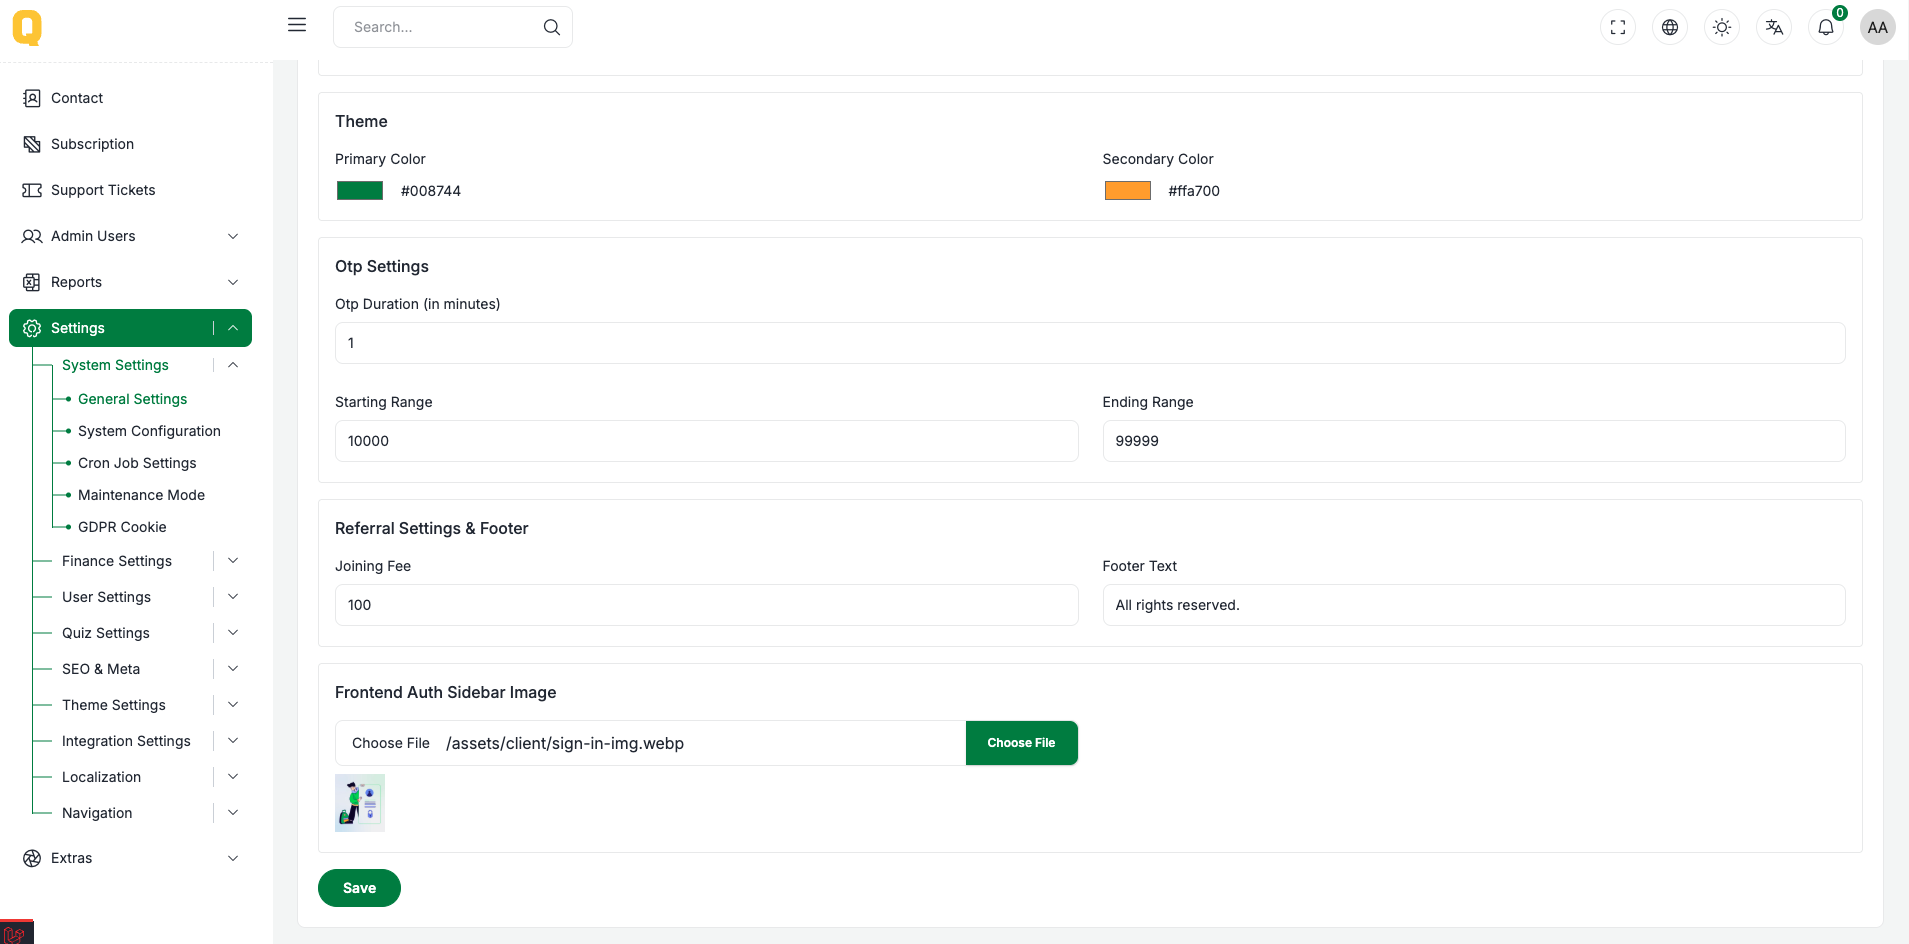Click the search magnifier icon
Screen dimensions: 1909x944
pos(551,27)
